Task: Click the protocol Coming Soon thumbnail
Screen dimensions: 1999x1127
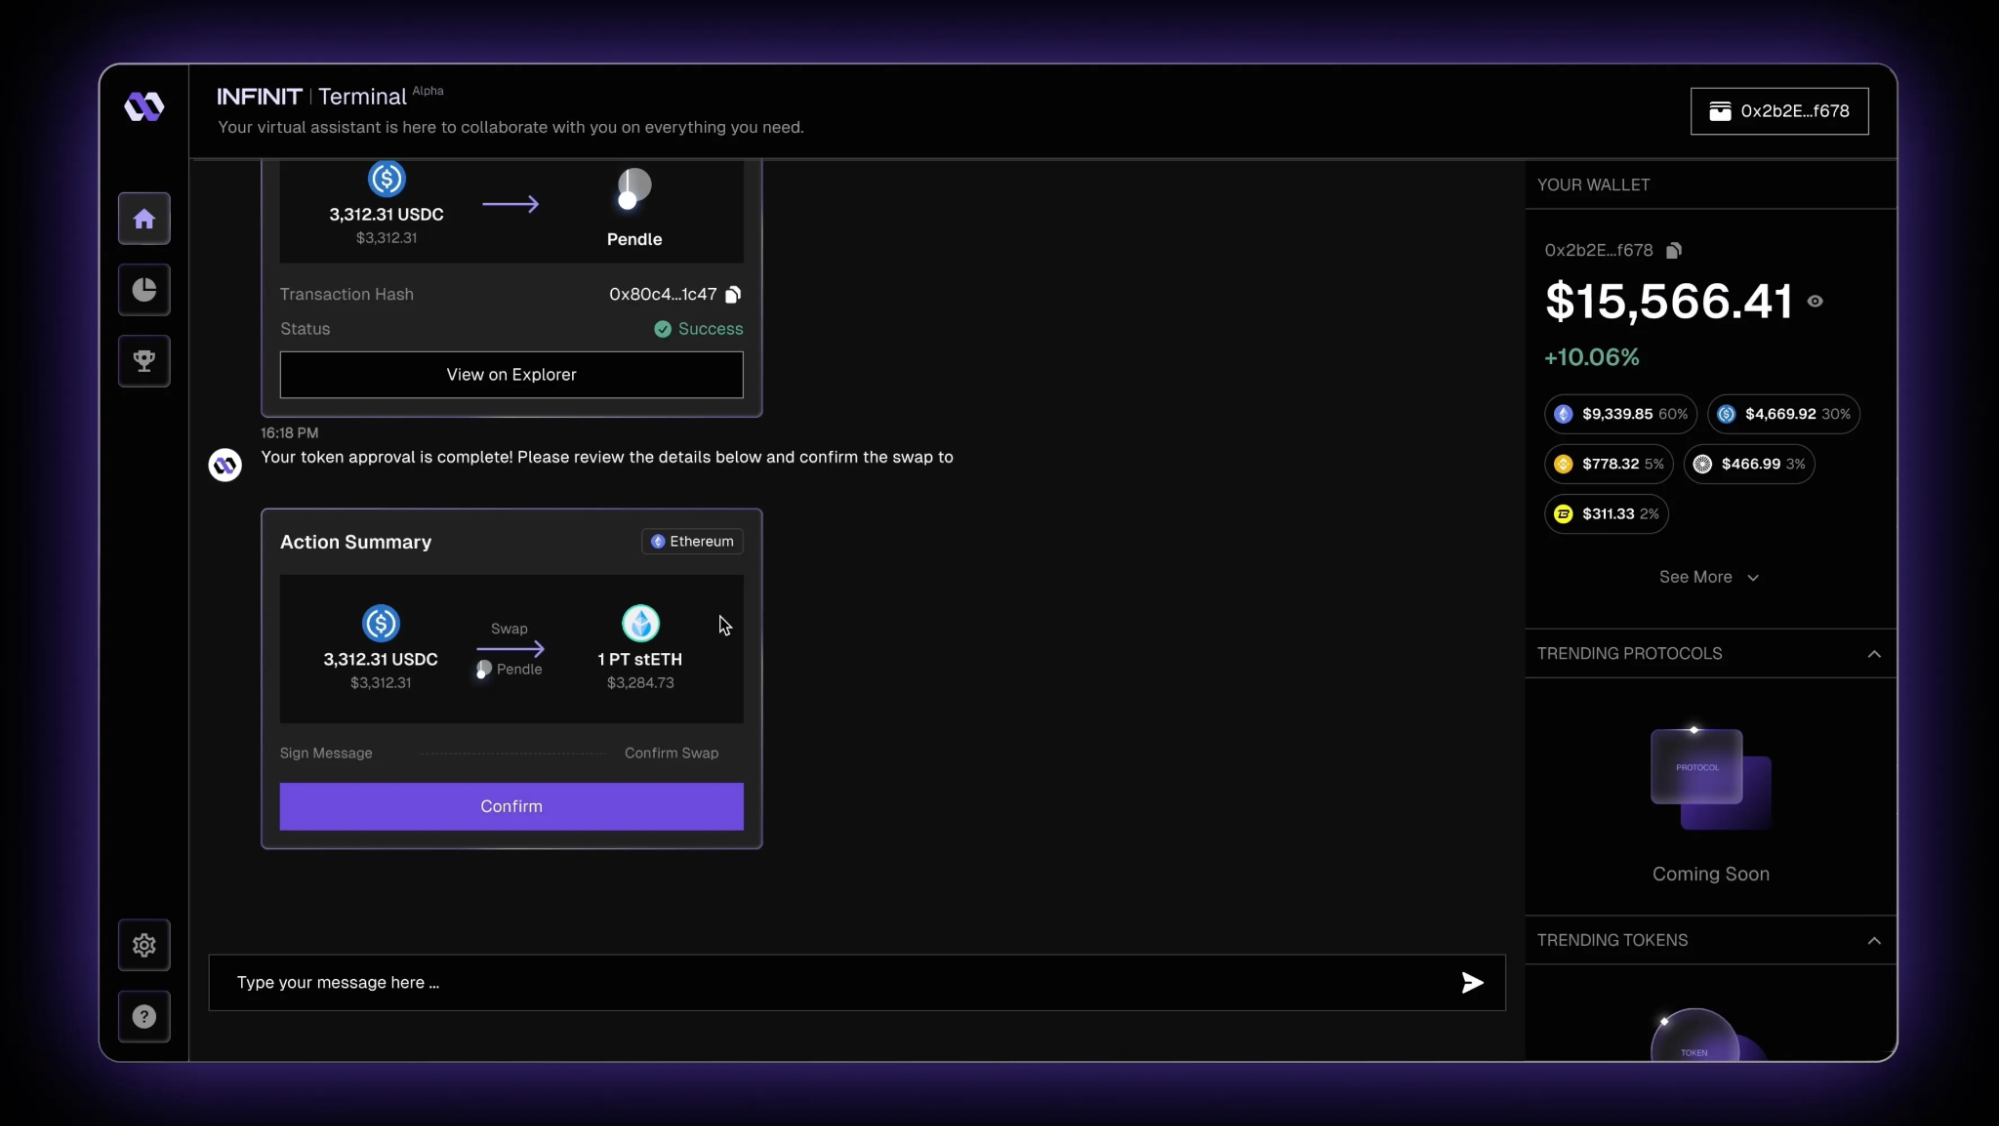Action: (1710, 779)
